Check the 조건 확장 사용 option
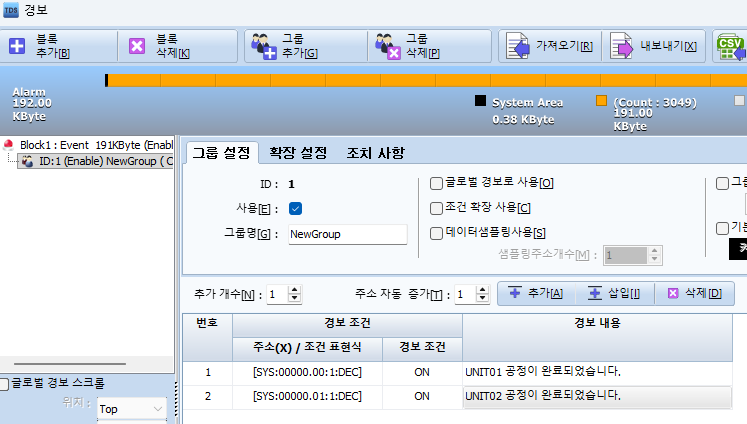Image resolution: width=747 pixels, height=424 pixels. click(436, 208)
